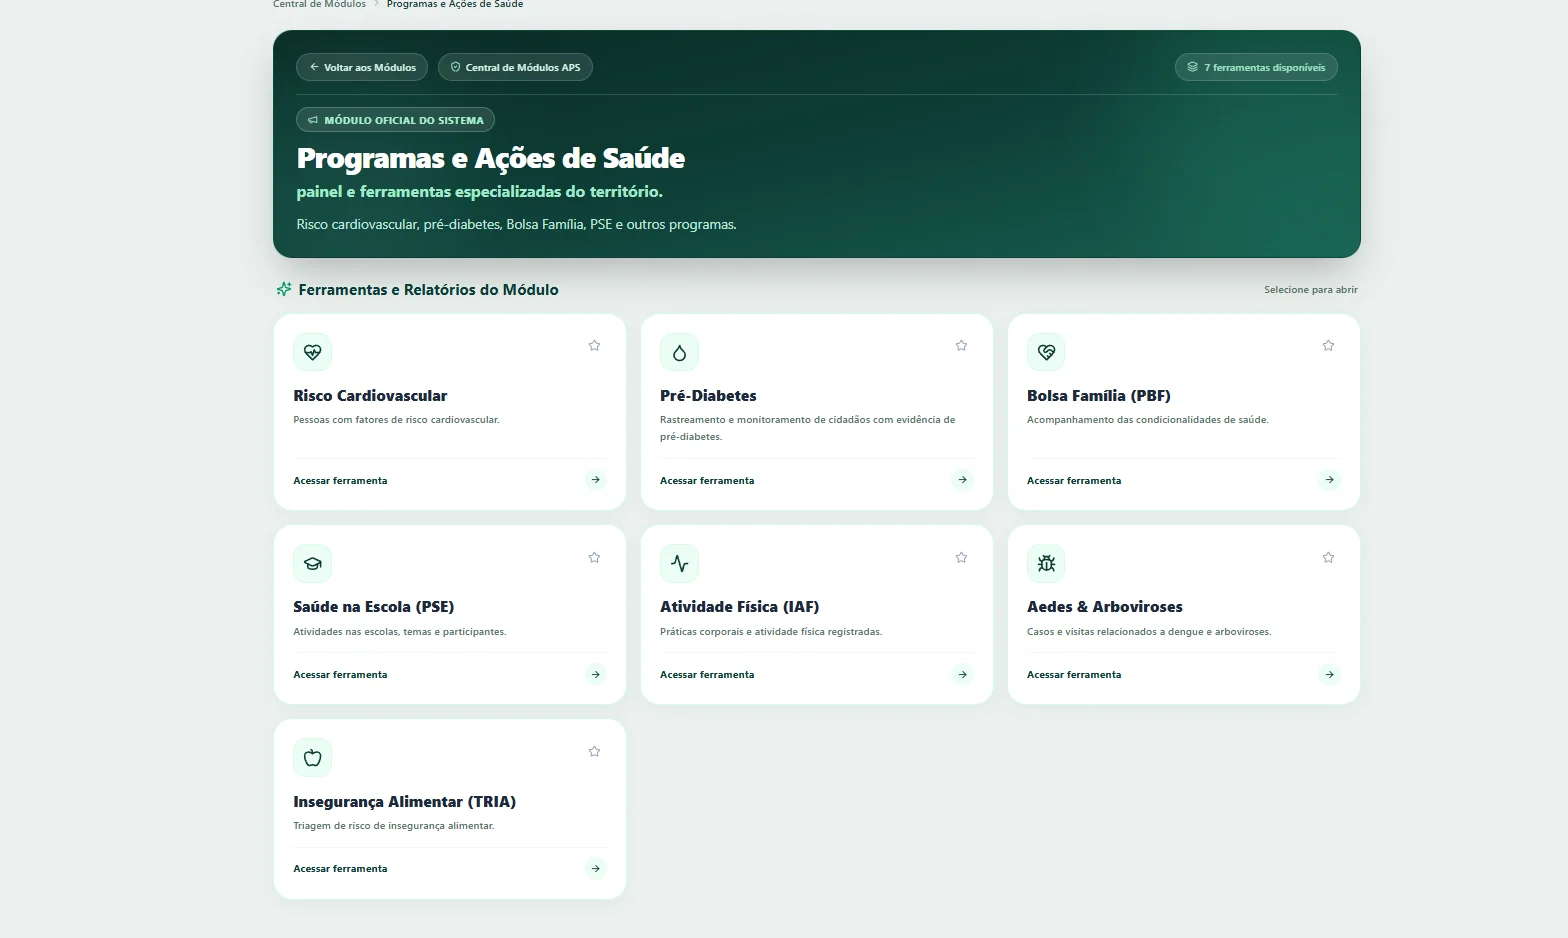Click the Pré-Diabetes card title

click(x=708, y=396)
